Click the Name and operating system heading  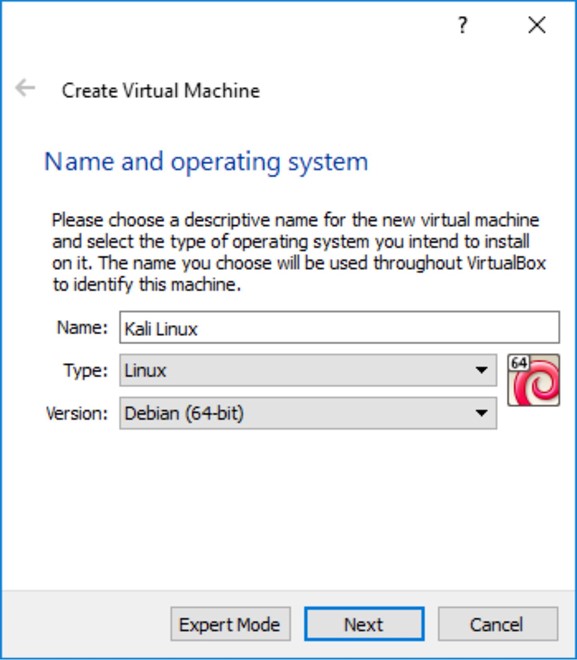click(206, 162)
